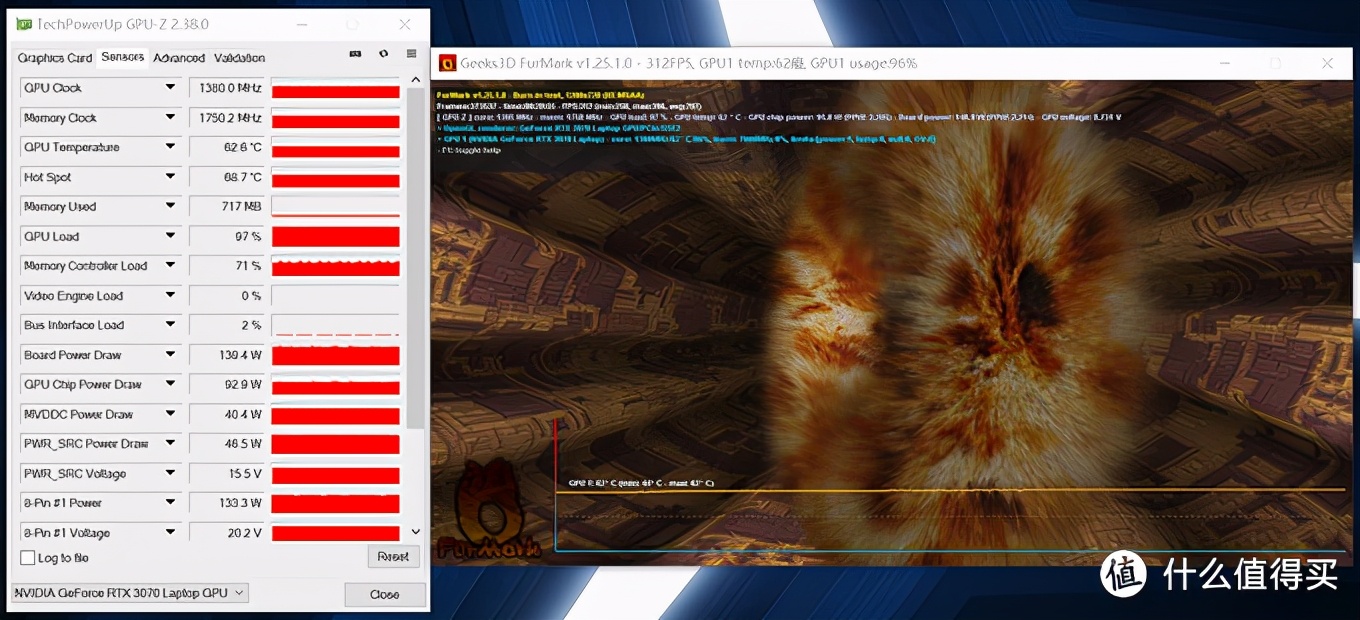
Task: Click the GPU-Z app icon in title bar
Action: click(x=23, y=24)
